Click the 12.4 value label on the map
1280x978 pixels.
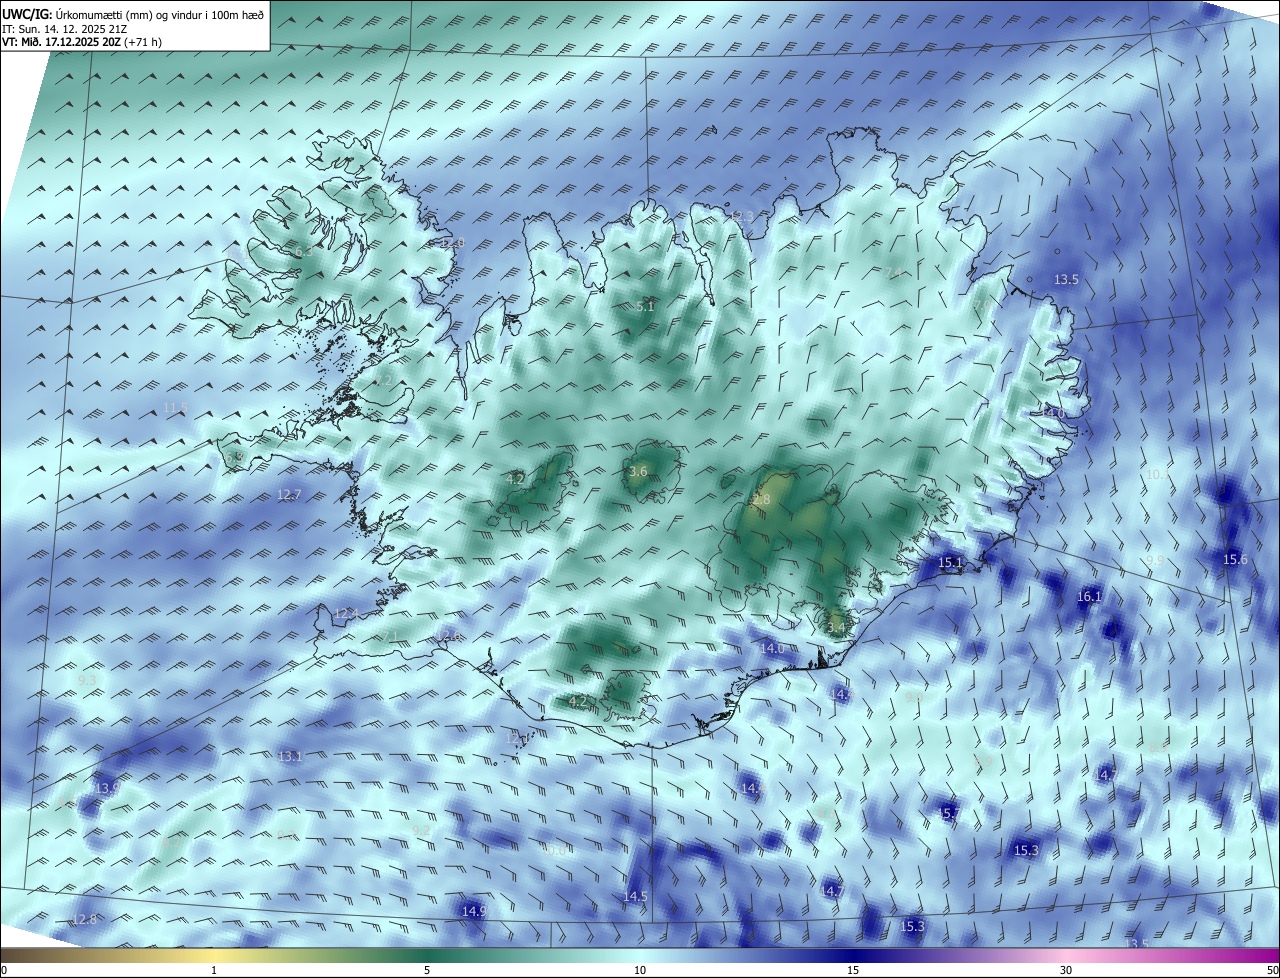tap(346, 613)
